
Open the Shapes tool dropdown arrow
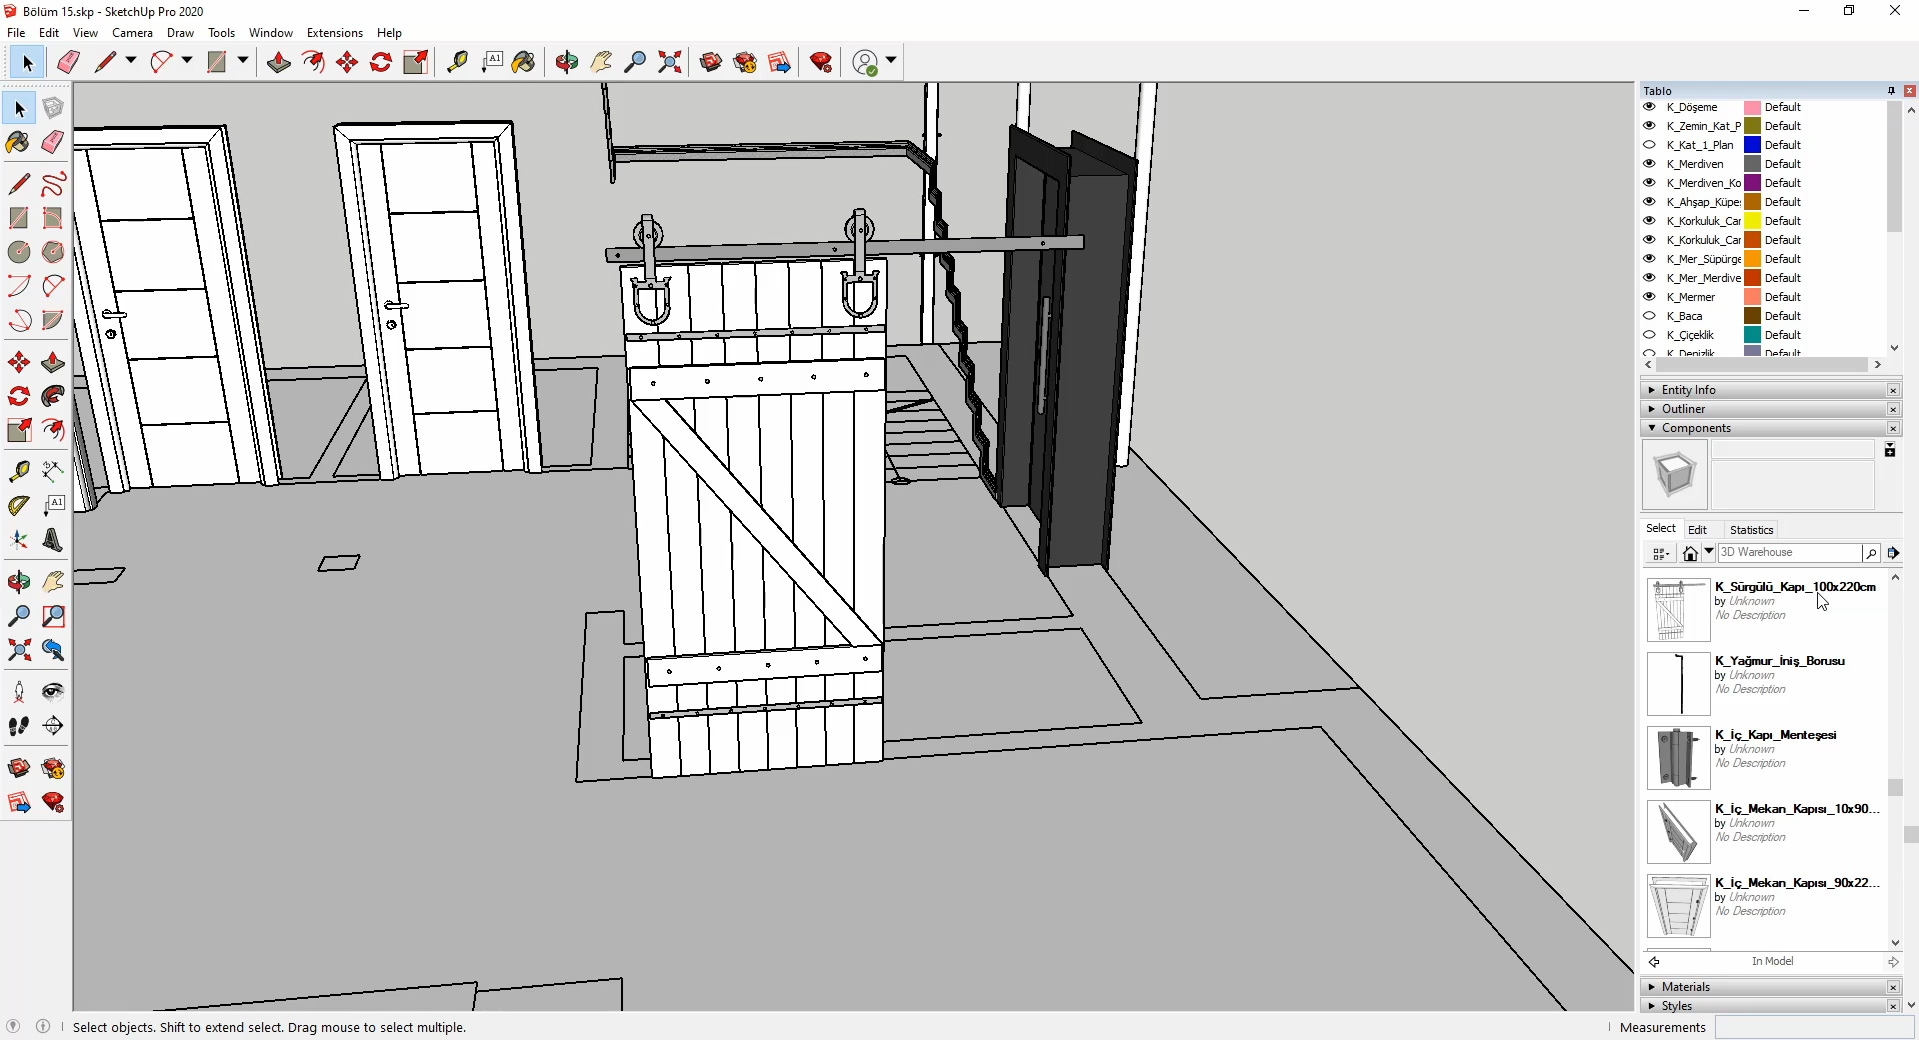(243, 61)
